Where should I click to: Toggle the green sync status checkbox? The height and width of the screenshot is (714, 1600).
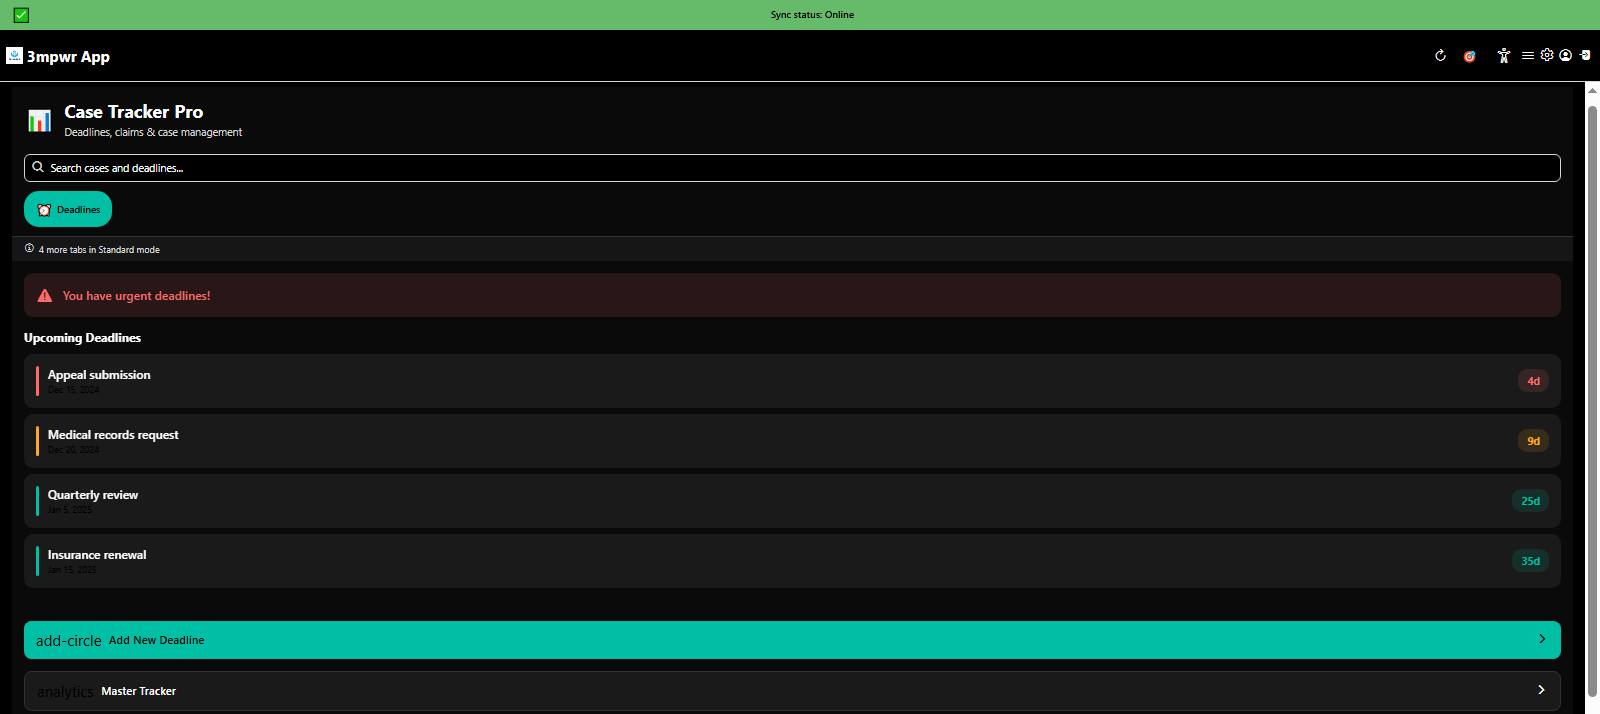[21, 15]
